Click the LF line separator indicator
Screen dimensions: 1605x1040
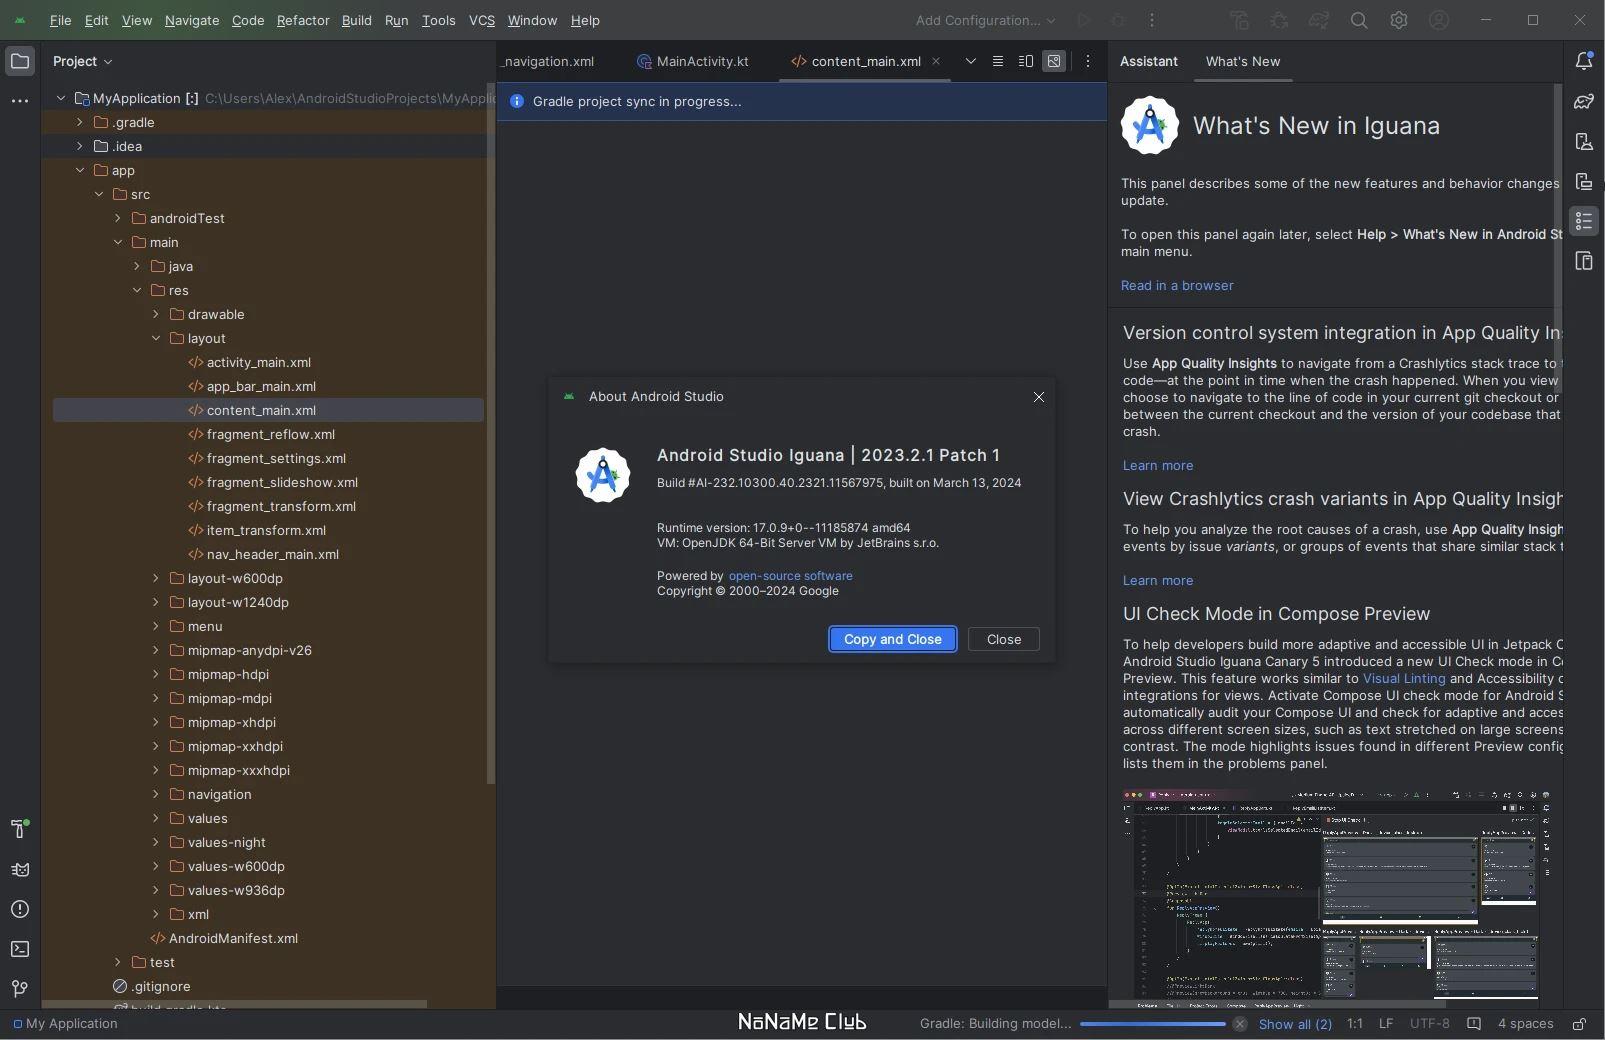click(1386, 1024)
